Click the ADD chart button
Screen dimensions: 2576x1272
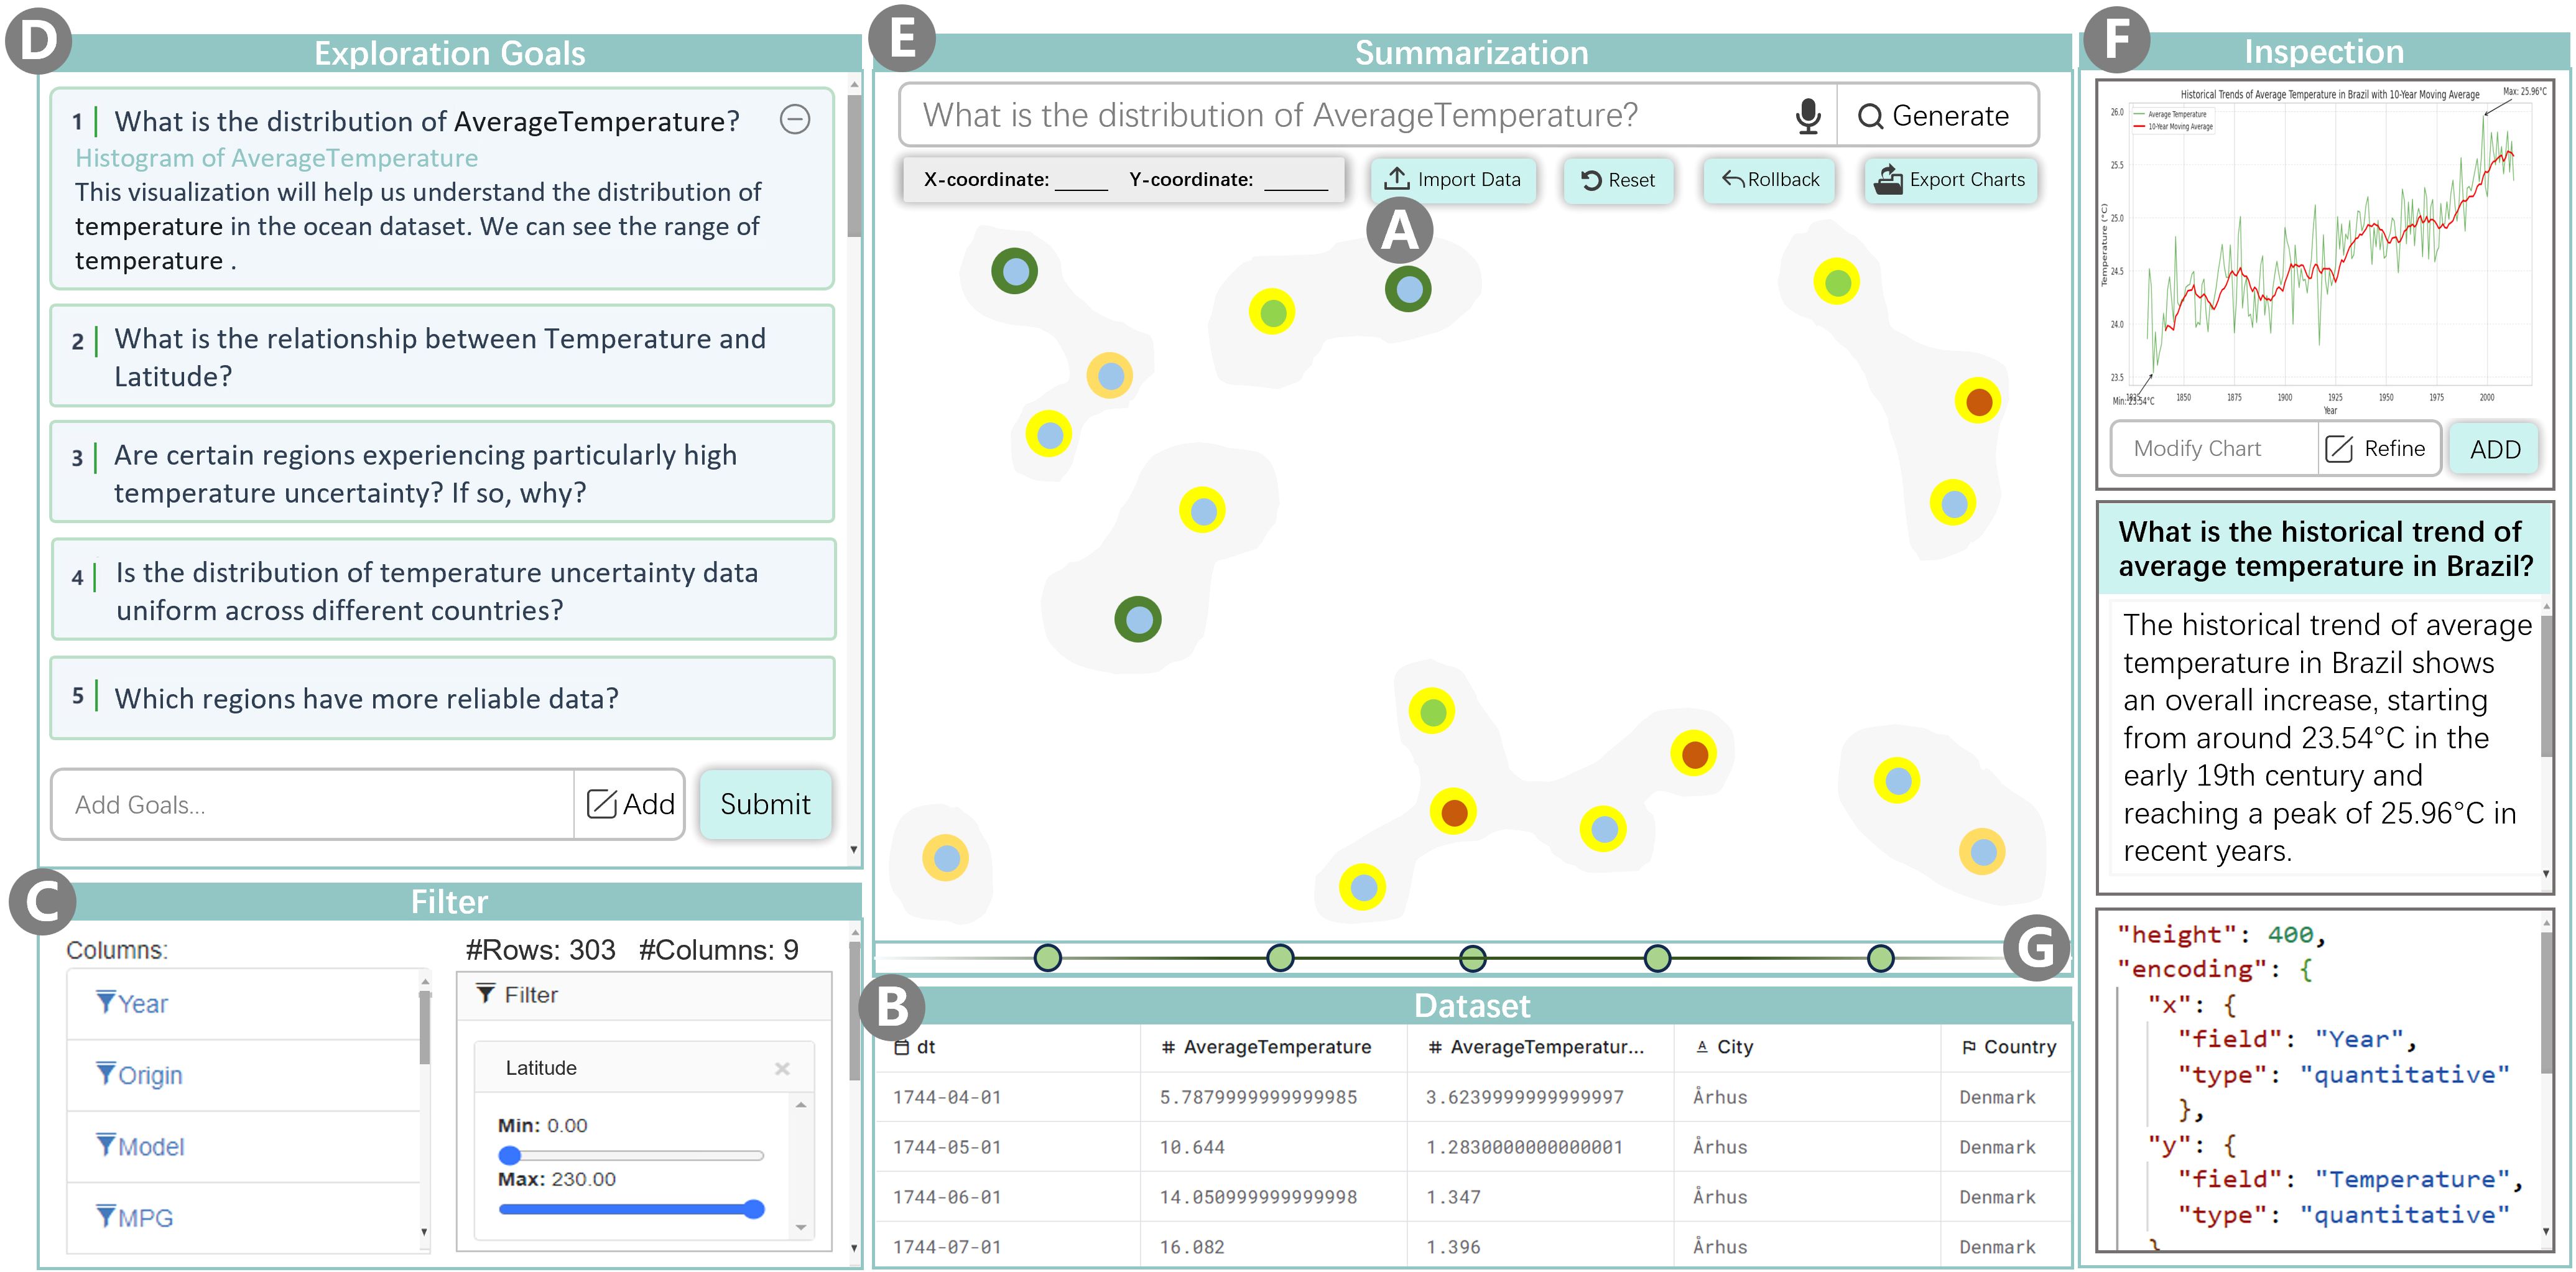click(2495, 449)
